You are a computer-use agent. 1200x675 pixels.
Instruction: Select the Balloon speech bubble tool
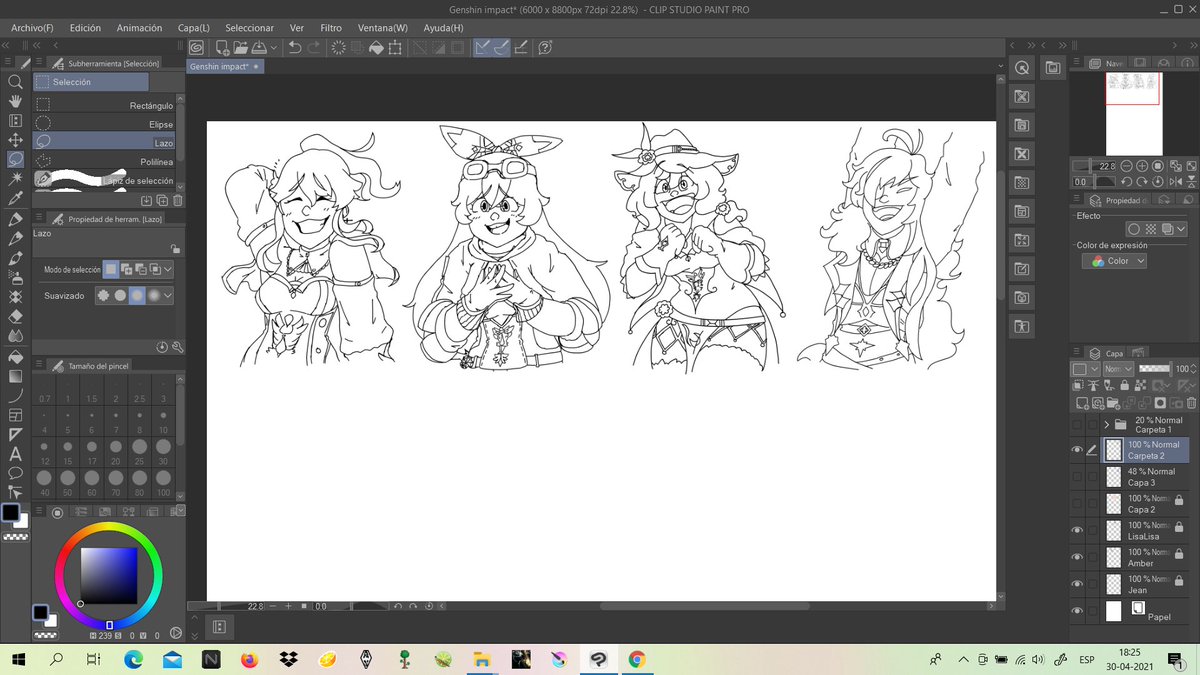[15, 473]
